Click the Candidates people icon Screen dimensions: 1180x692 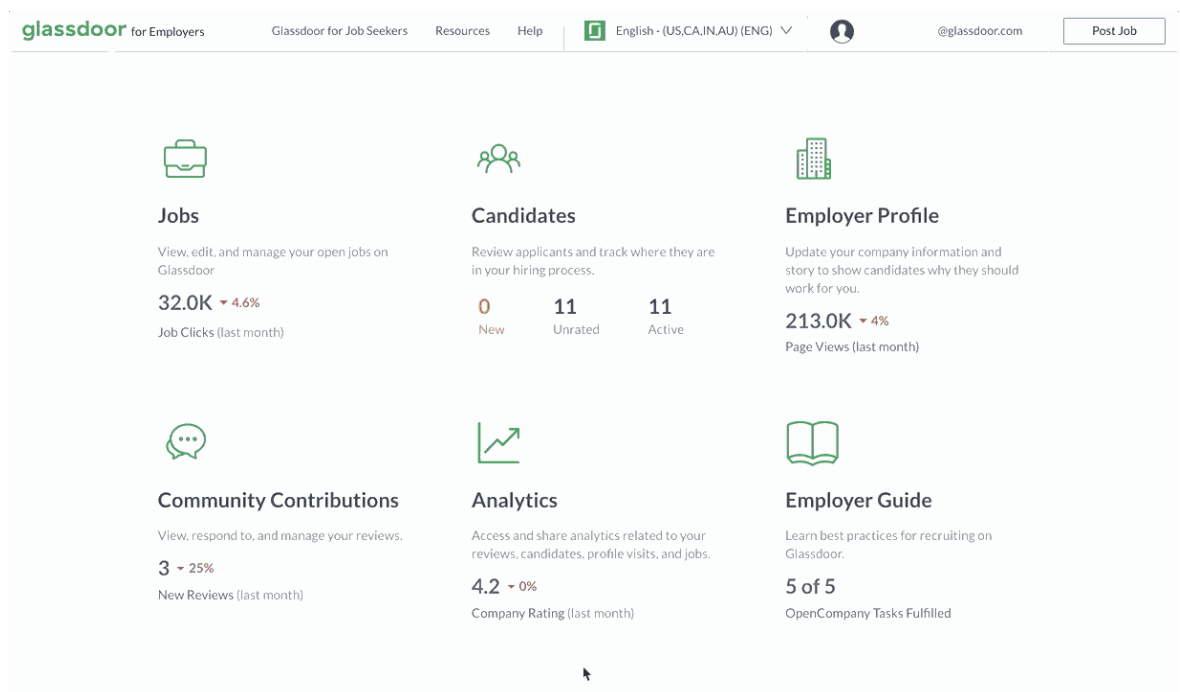tap(498, 159)
